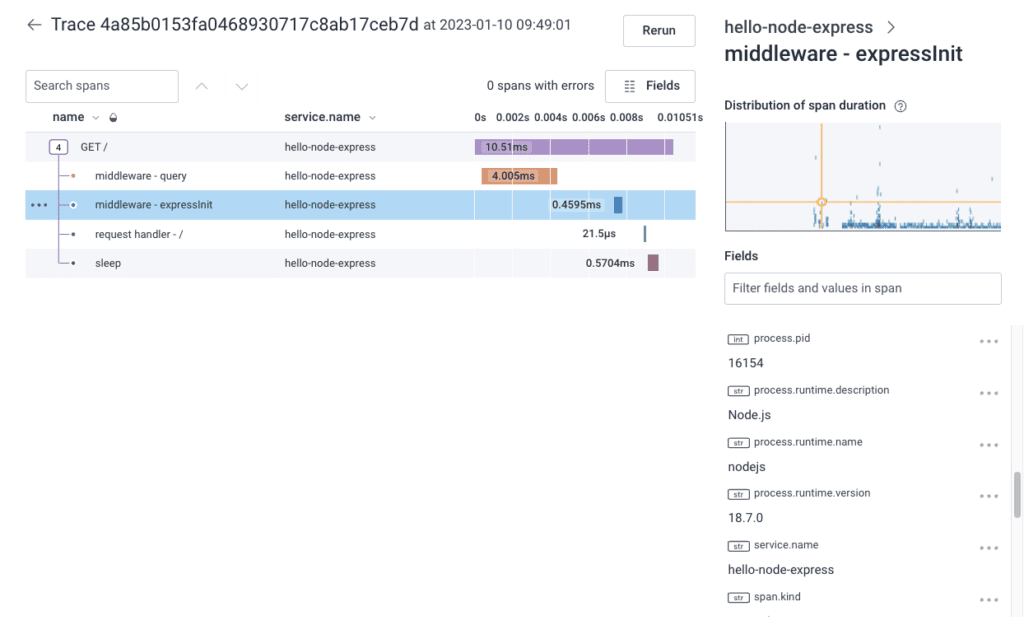Open options menu for process.runtime.name field
Image resolution: width=1024 pixels, height=639 pixels.
tap(988, 445)
